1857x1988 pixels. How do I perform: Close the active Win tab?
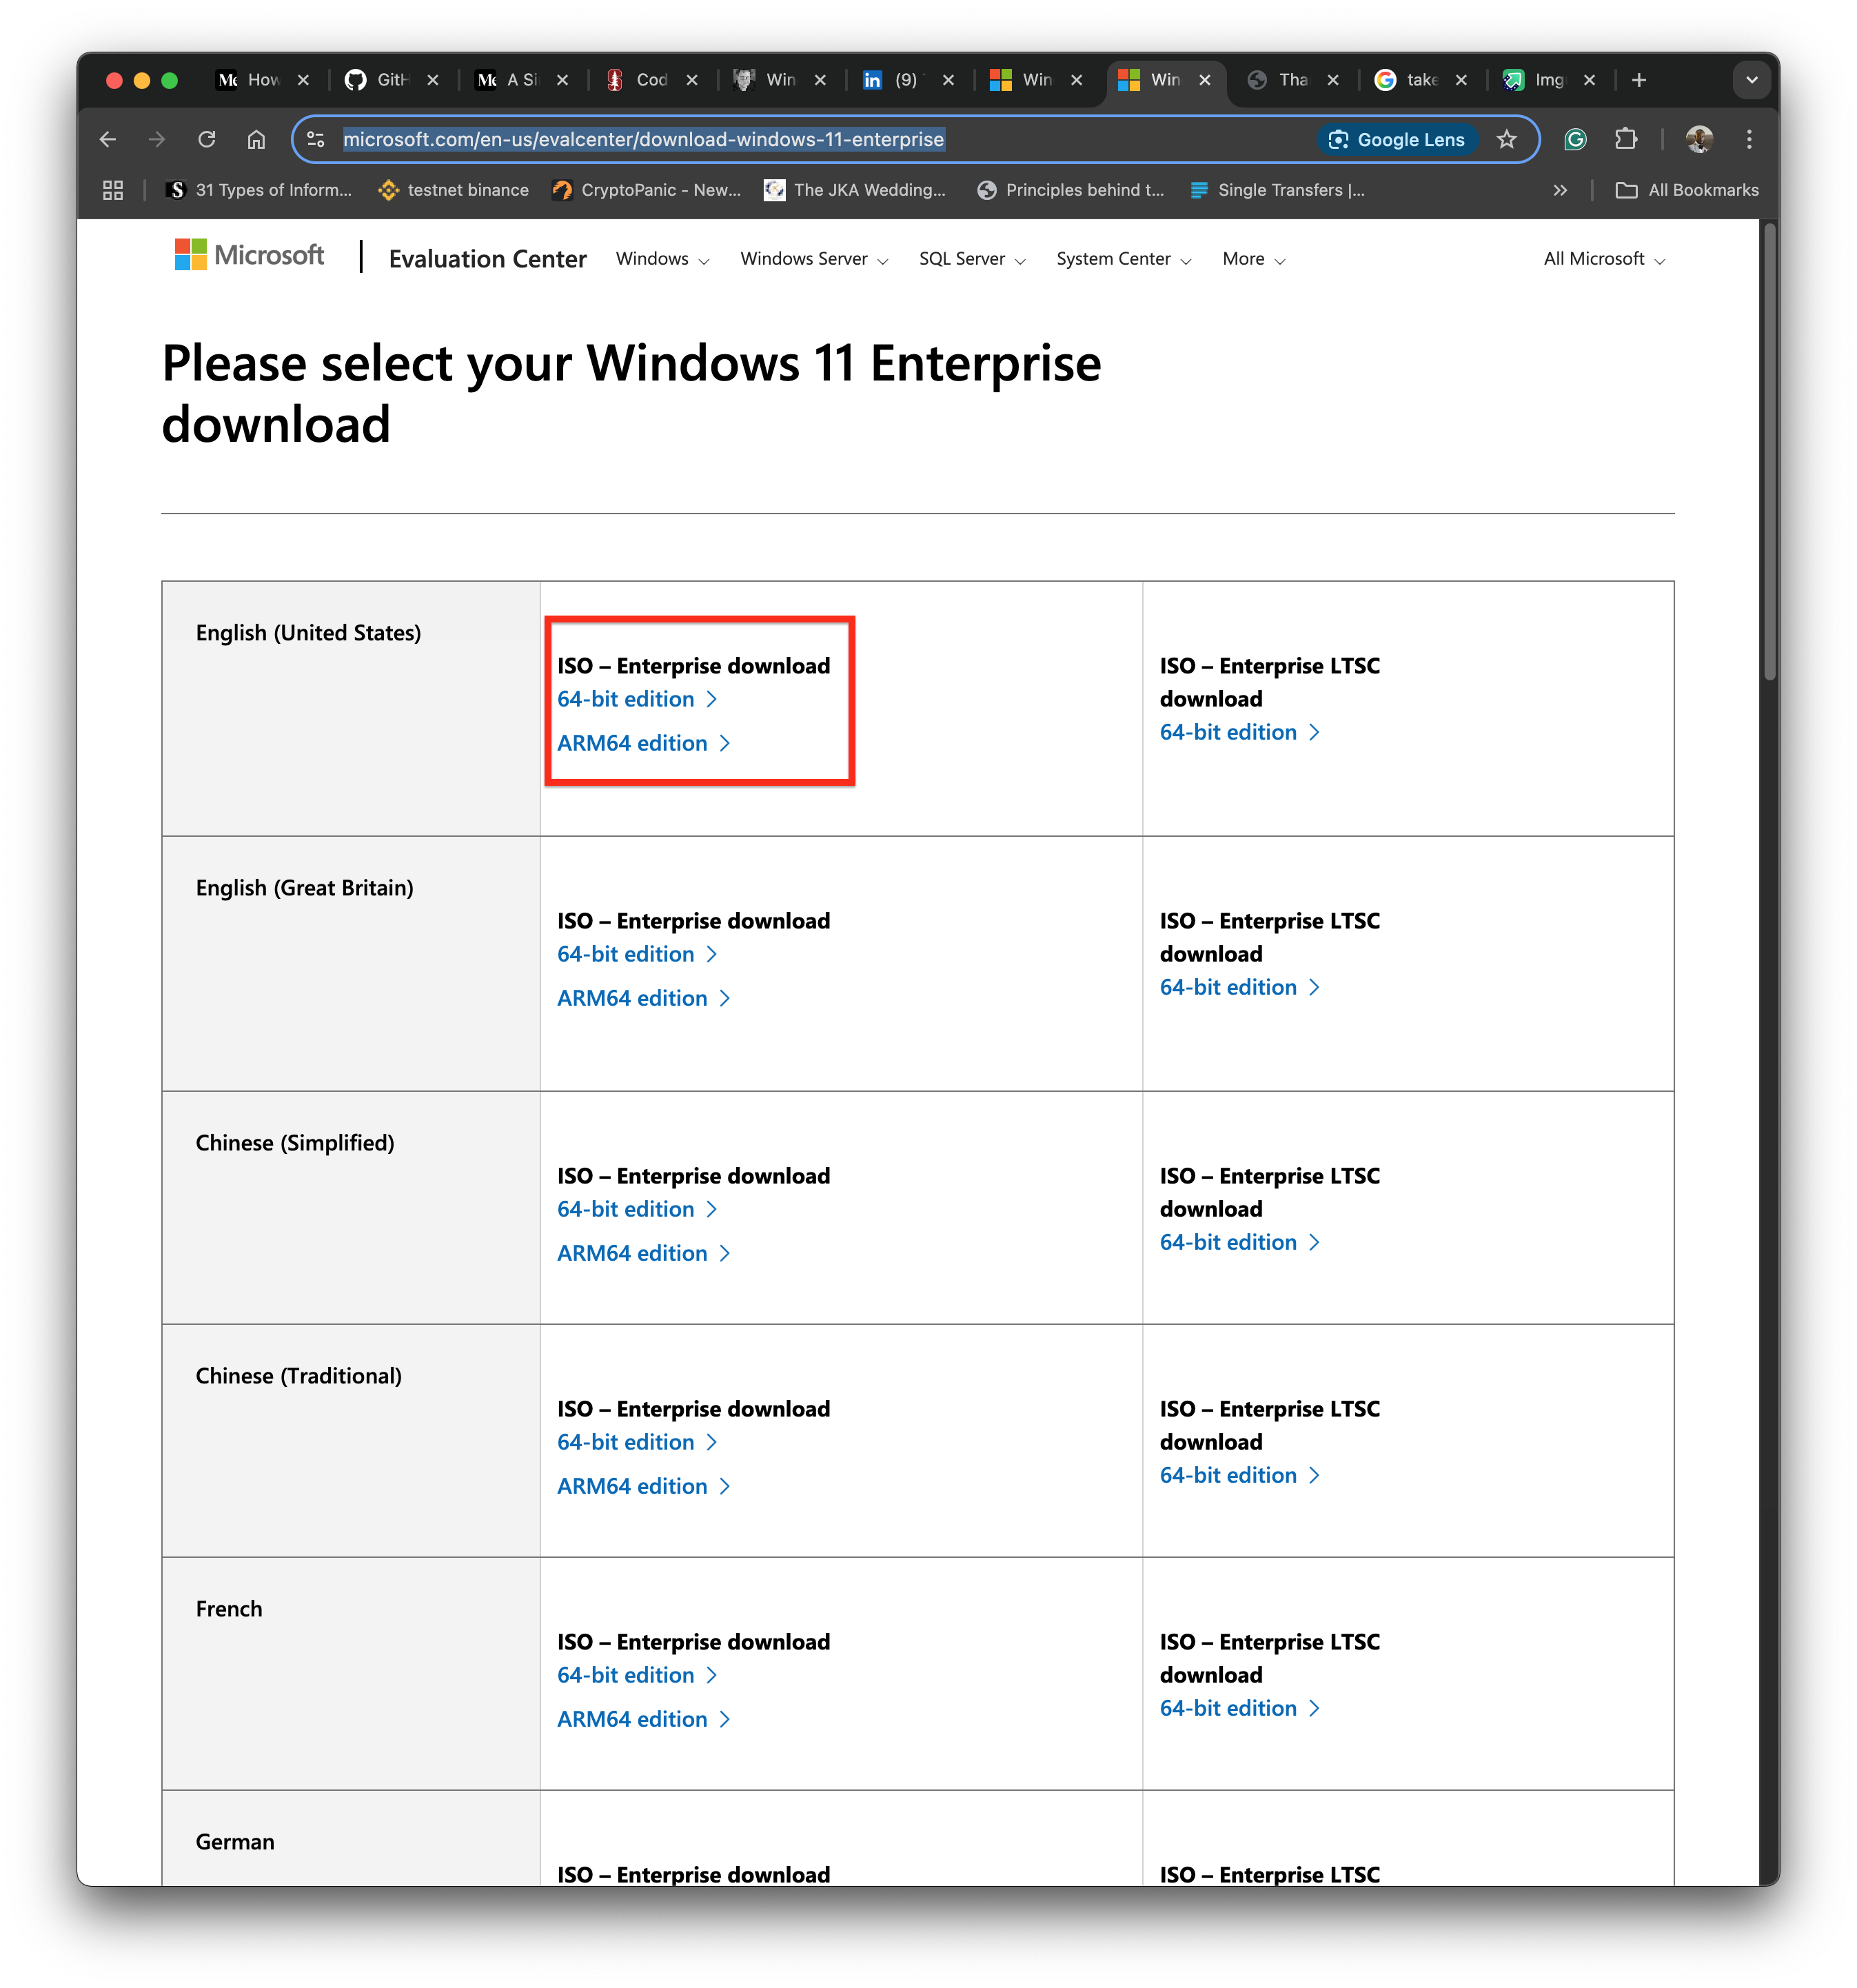(1205, 80)
